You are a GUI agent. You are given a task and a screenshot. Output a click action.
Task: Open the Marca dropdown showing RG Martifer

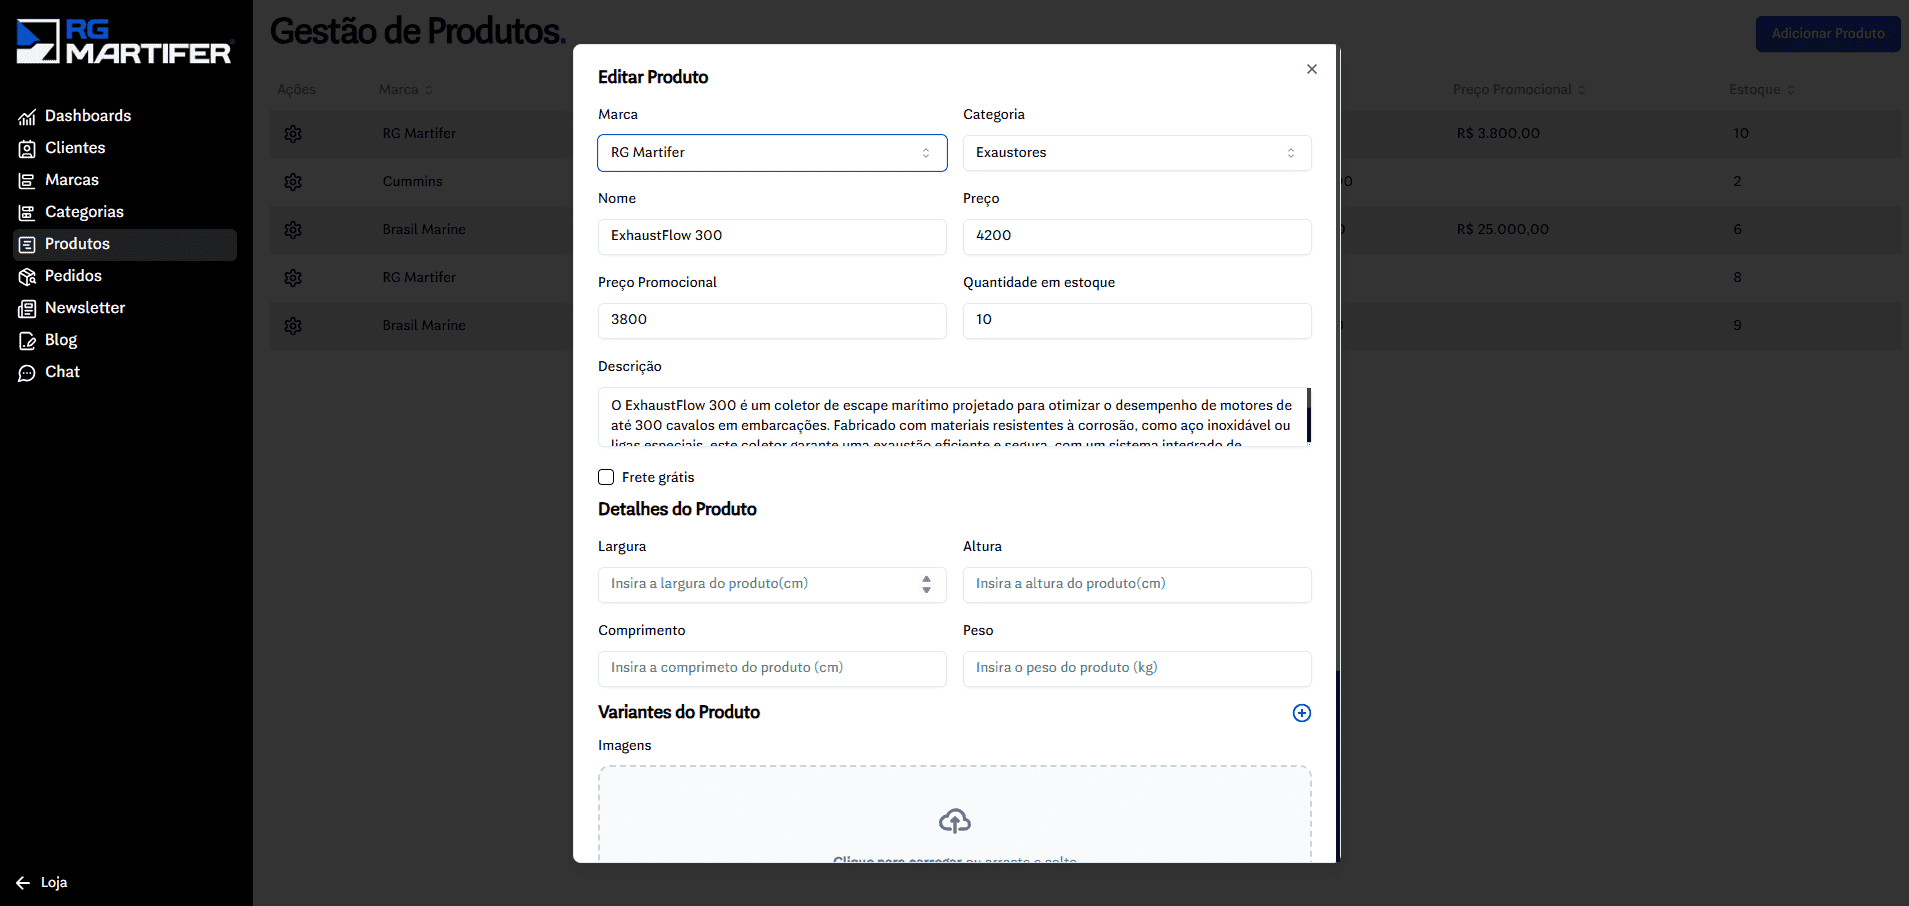pos(771,153)
